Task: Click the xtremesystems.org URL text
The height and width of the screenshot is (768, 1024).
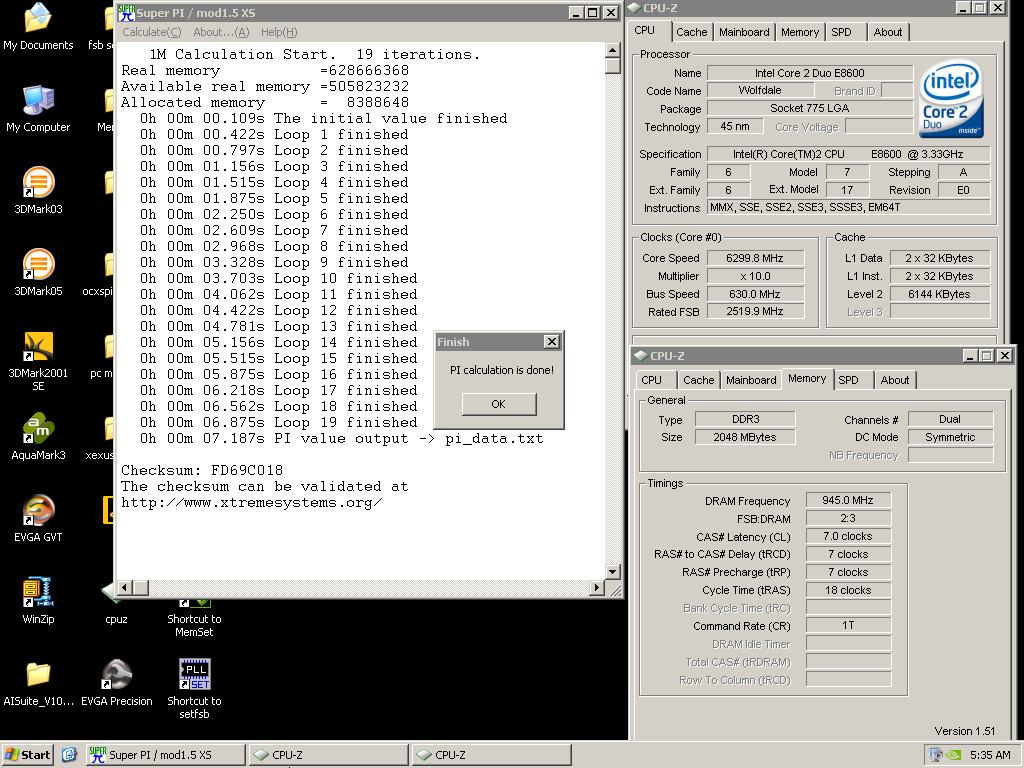Action: click(251, 503)
